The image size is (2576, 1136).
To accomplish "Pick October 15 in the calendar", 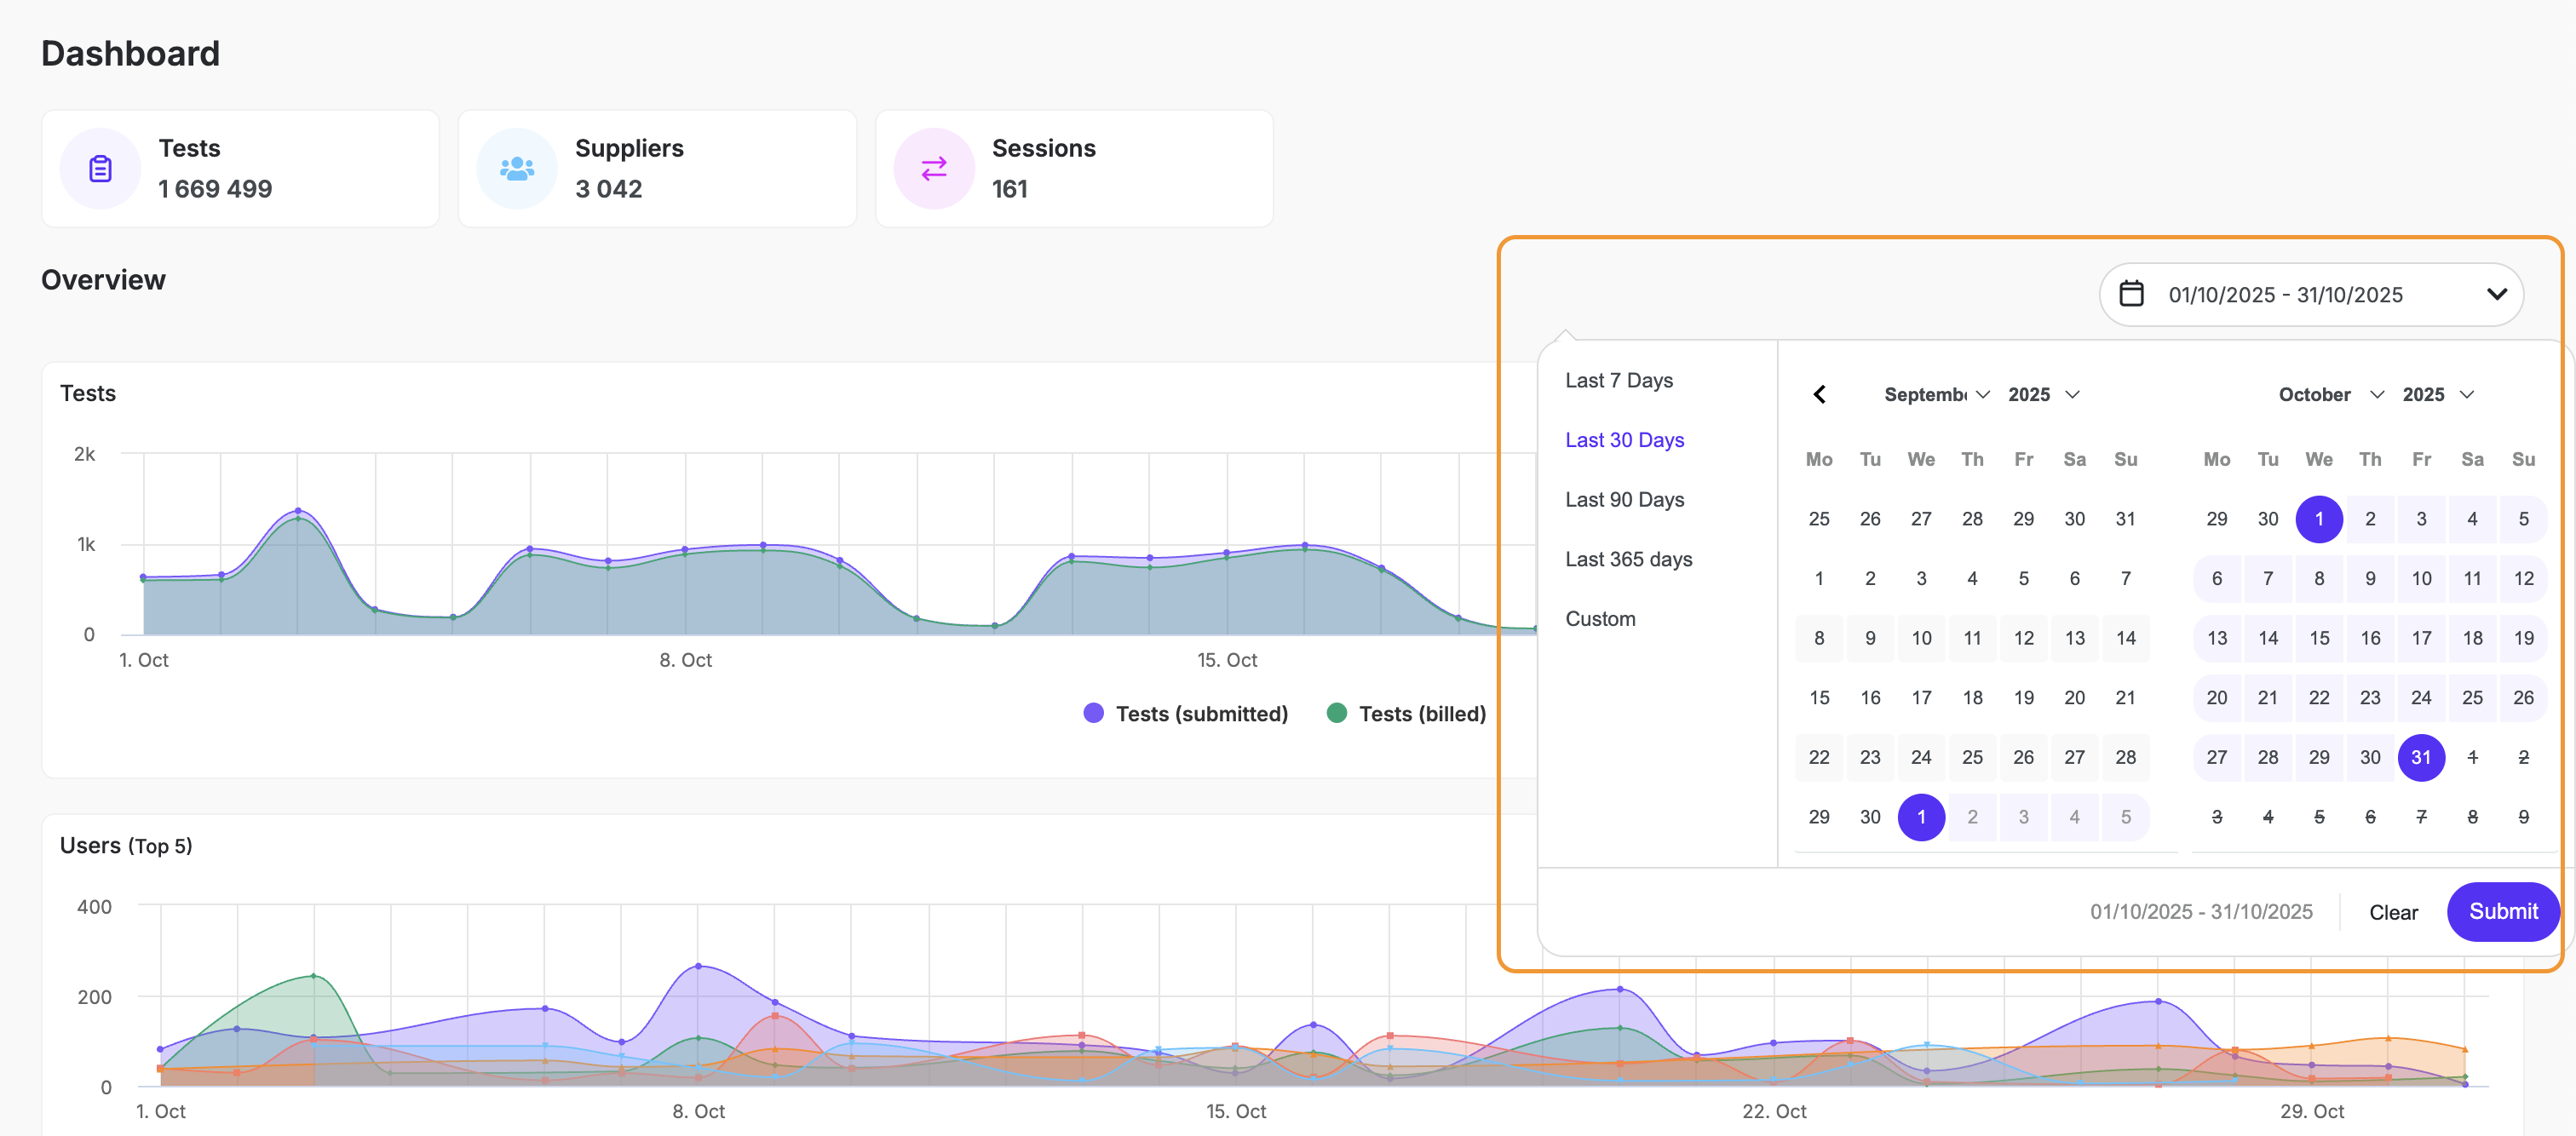I will tap(2318, 638).
